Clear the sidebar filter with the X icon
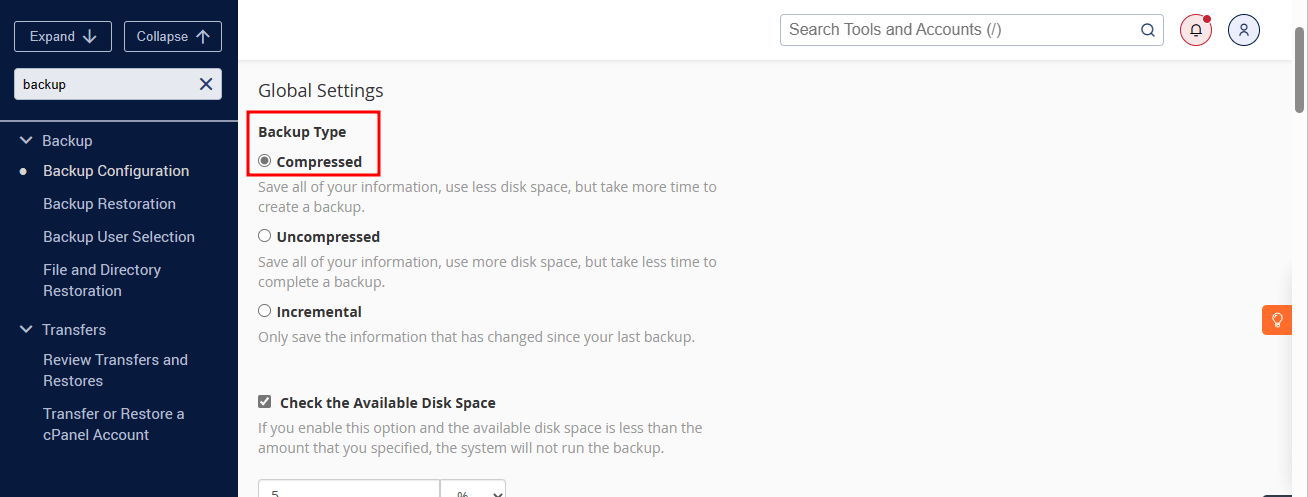The image size is (1308, 497). click(206, 84)
